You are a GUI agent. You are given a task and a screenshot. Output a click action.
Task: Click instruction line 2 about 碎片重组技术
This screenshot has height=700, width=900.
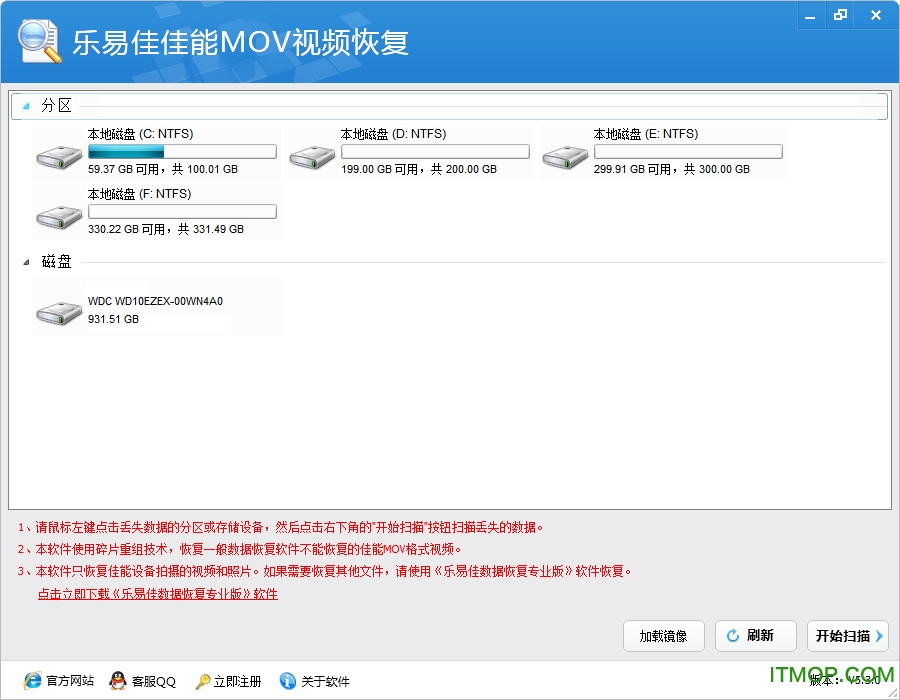[x=239, y=549]
